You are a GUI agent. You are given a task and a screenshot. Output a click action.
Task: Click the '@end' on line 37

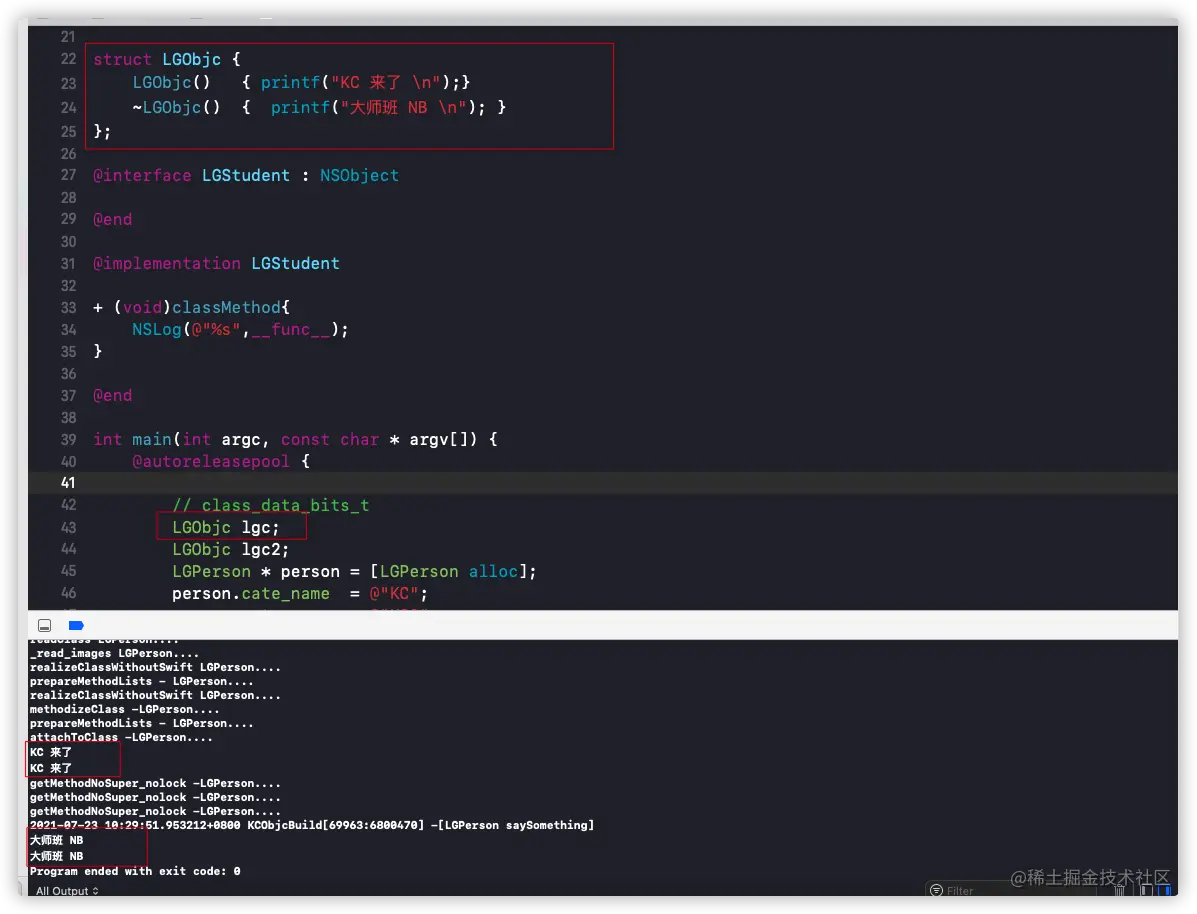(112, 396)
